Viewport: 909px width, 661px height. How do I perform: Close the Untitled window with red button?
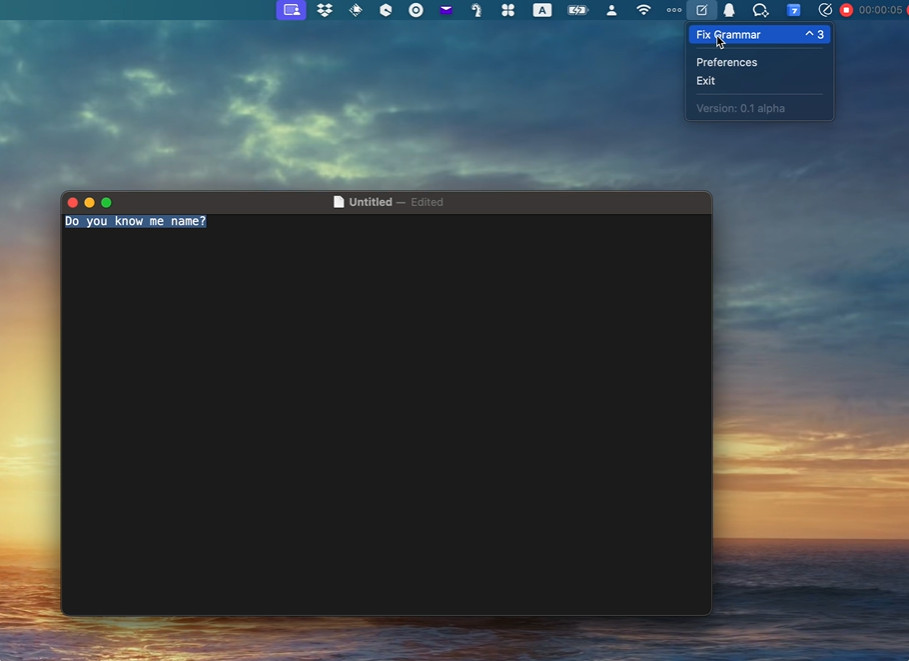72,202
